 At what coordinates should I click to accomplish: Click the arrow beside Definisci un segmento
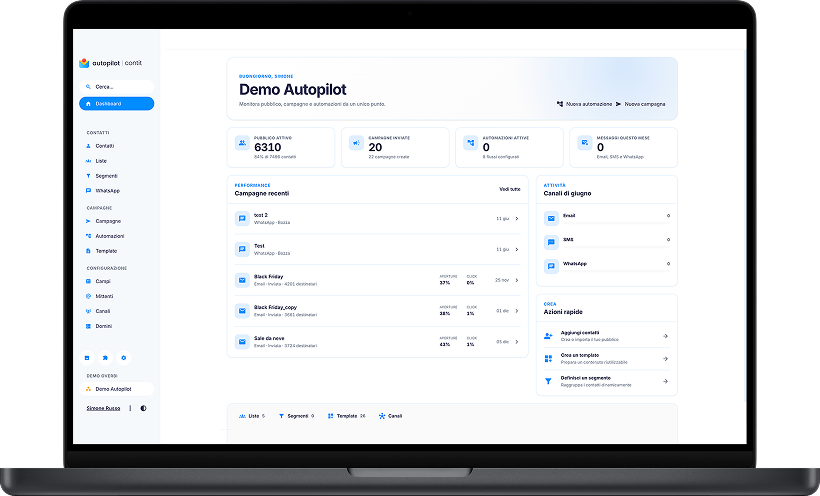tap(665, 381)
